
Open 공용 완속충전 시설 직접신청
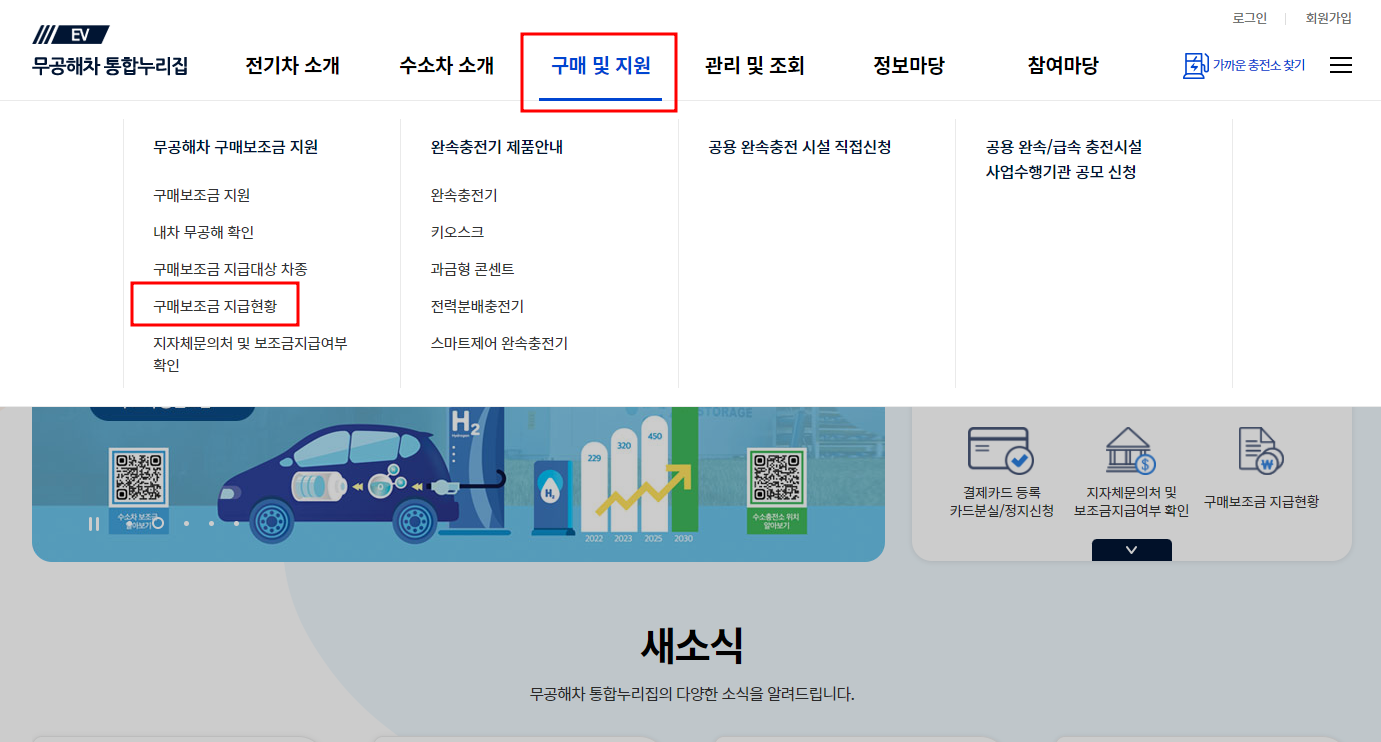click(800, 147)
